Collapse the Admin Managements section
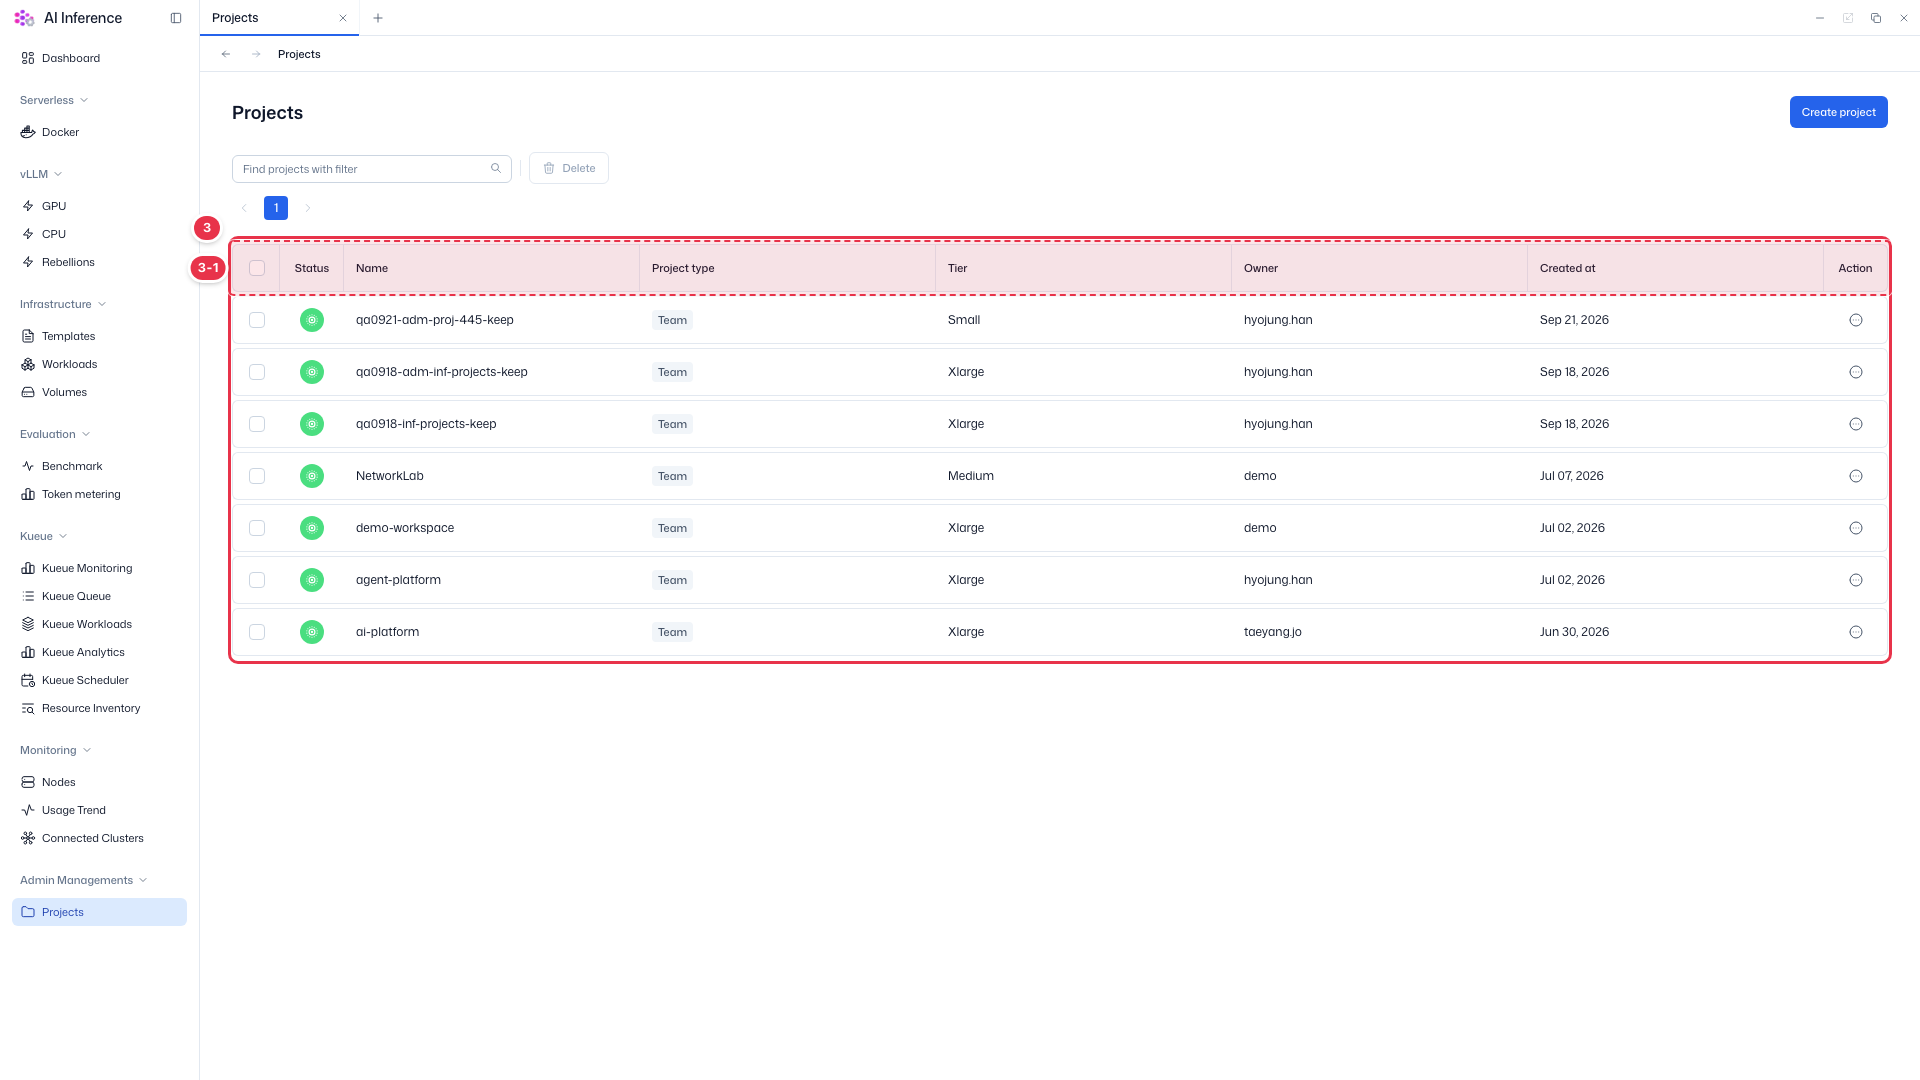This screenshot has height=1080, width=1920. click(x=84, y=880)
